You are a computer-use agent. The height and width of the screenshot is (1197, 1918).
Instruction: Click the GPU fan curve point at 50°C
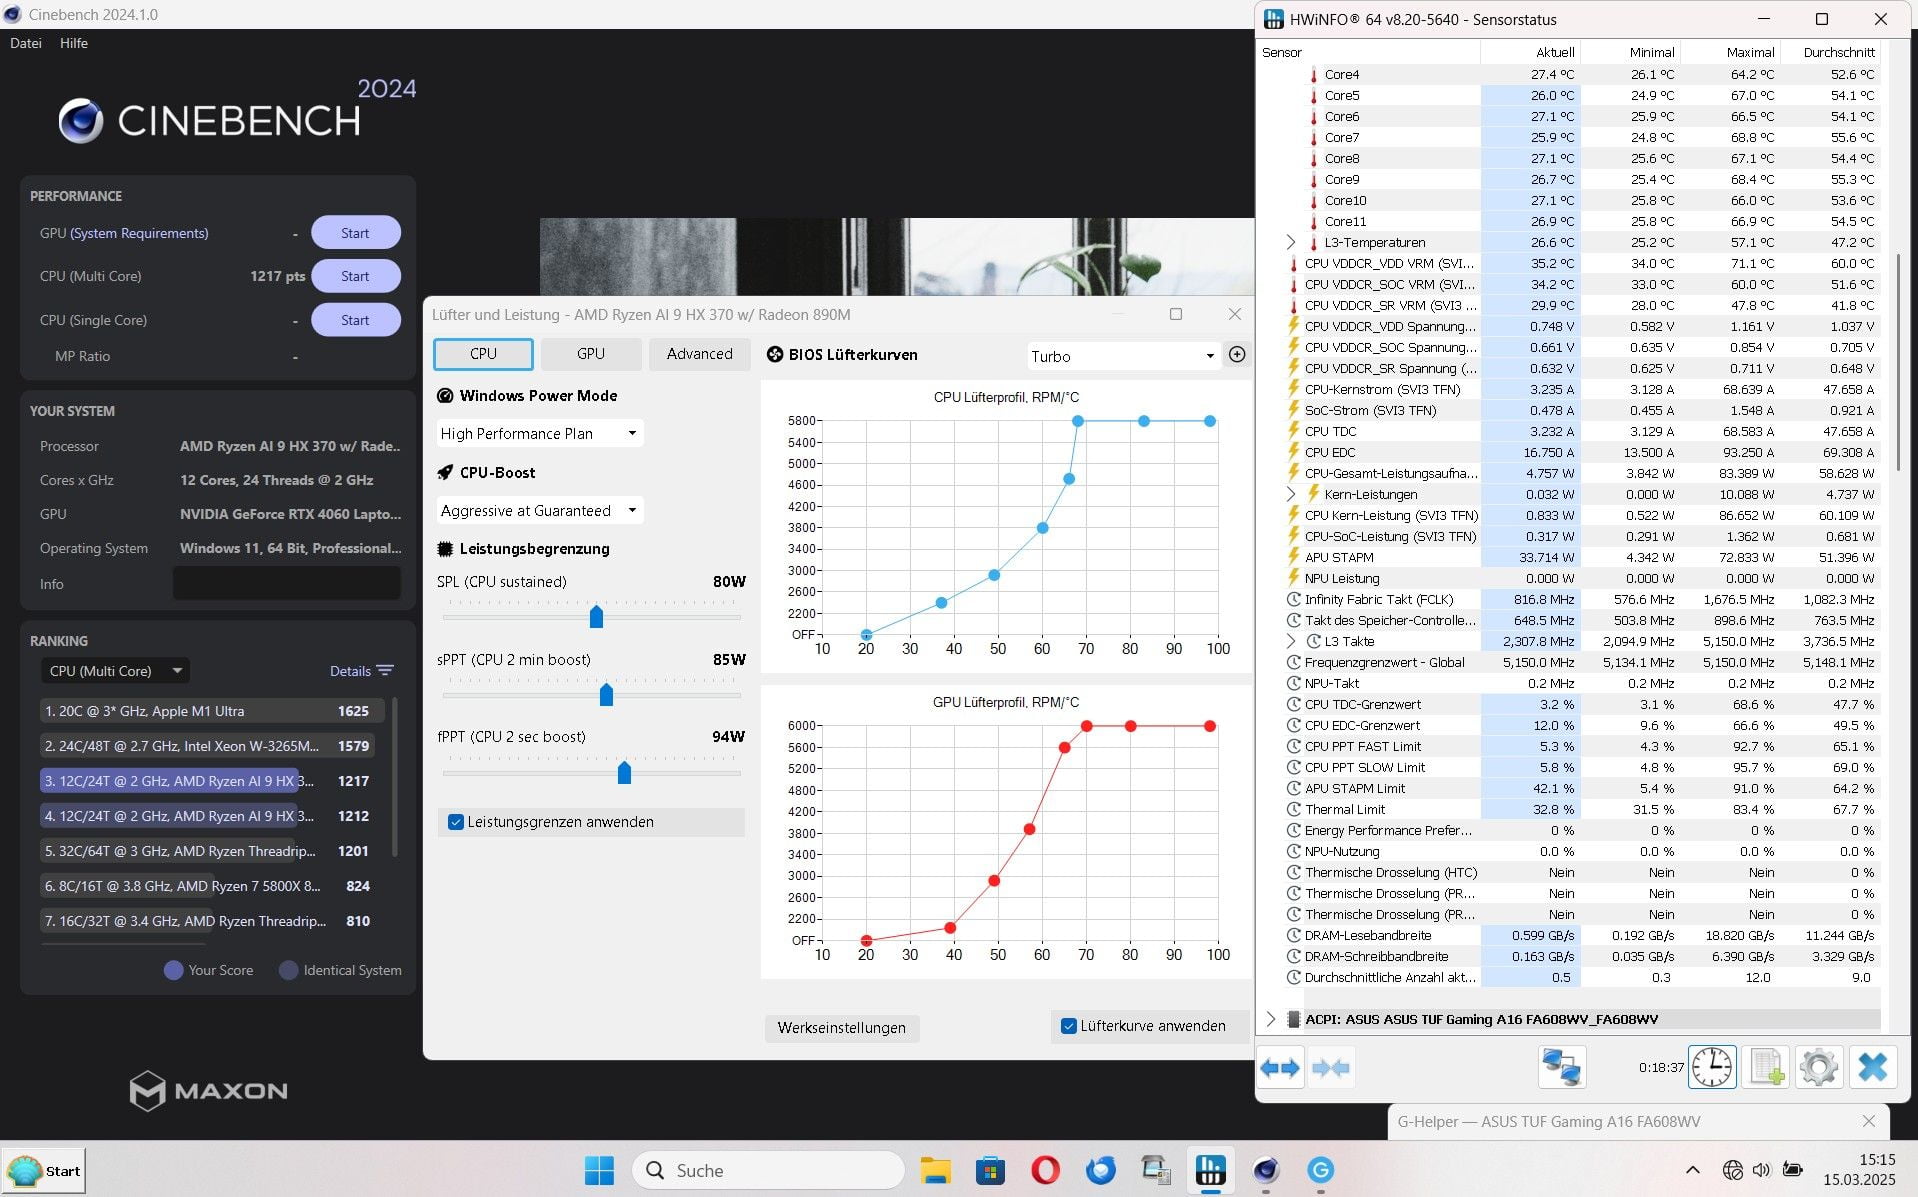tap(994, 881)
